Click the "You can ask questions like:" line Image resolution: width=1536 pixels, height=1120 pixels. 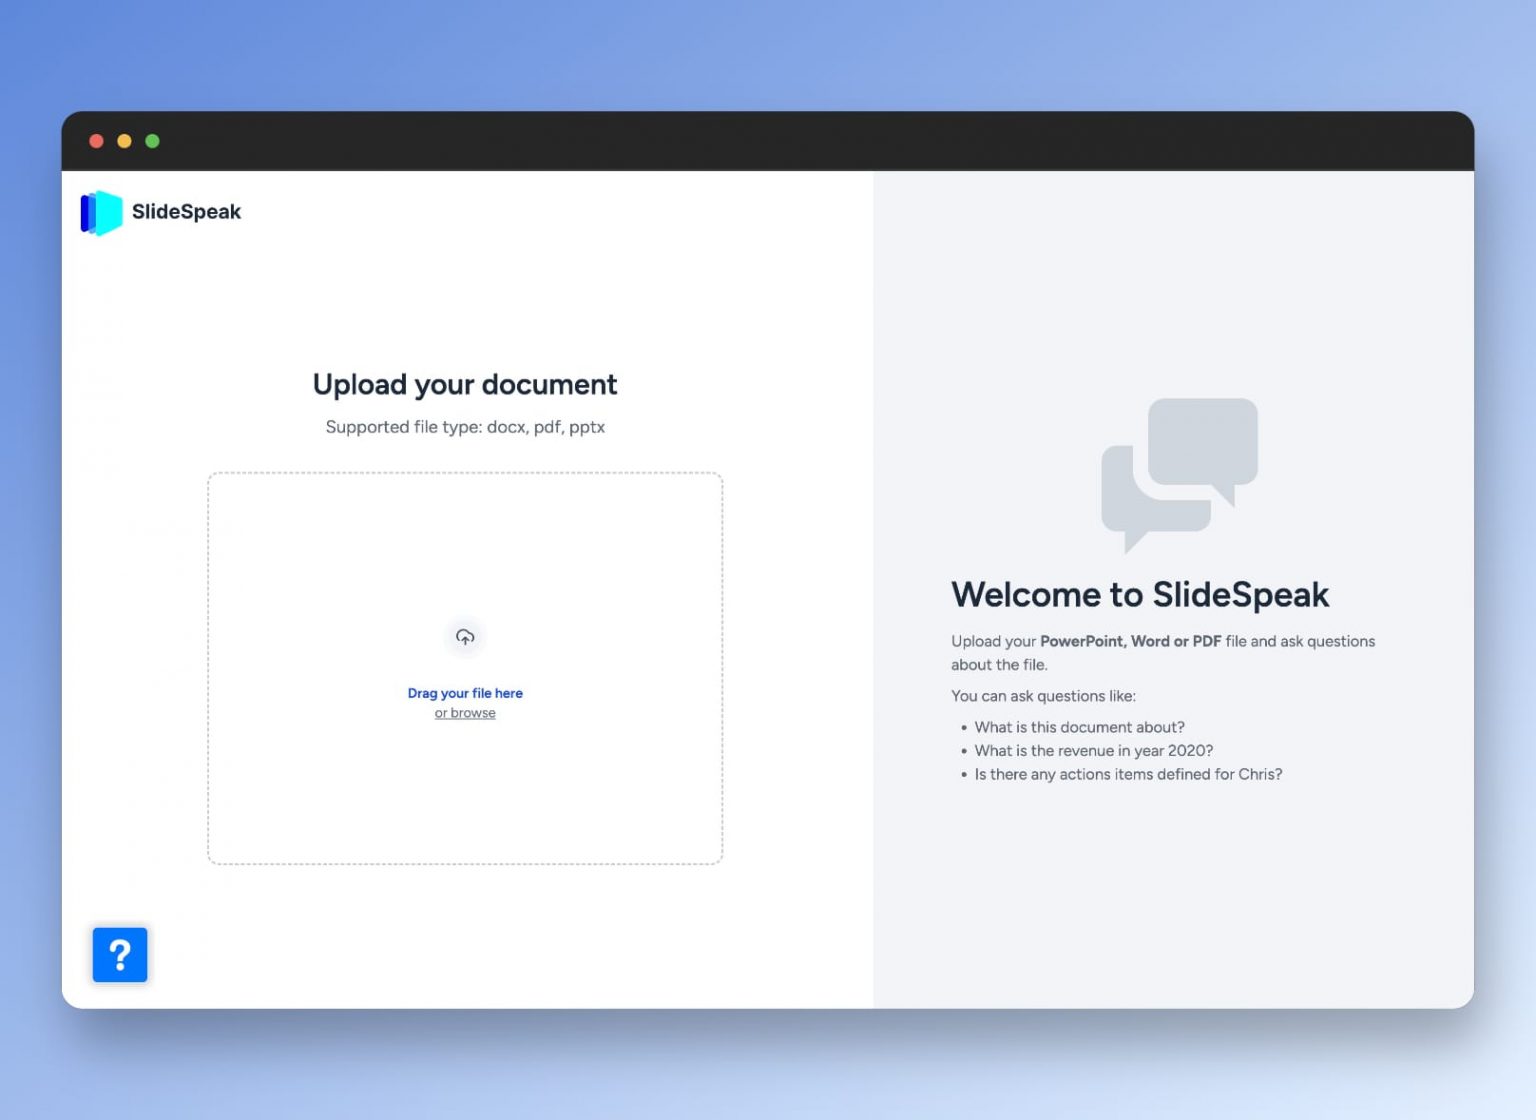point(1043,696)
